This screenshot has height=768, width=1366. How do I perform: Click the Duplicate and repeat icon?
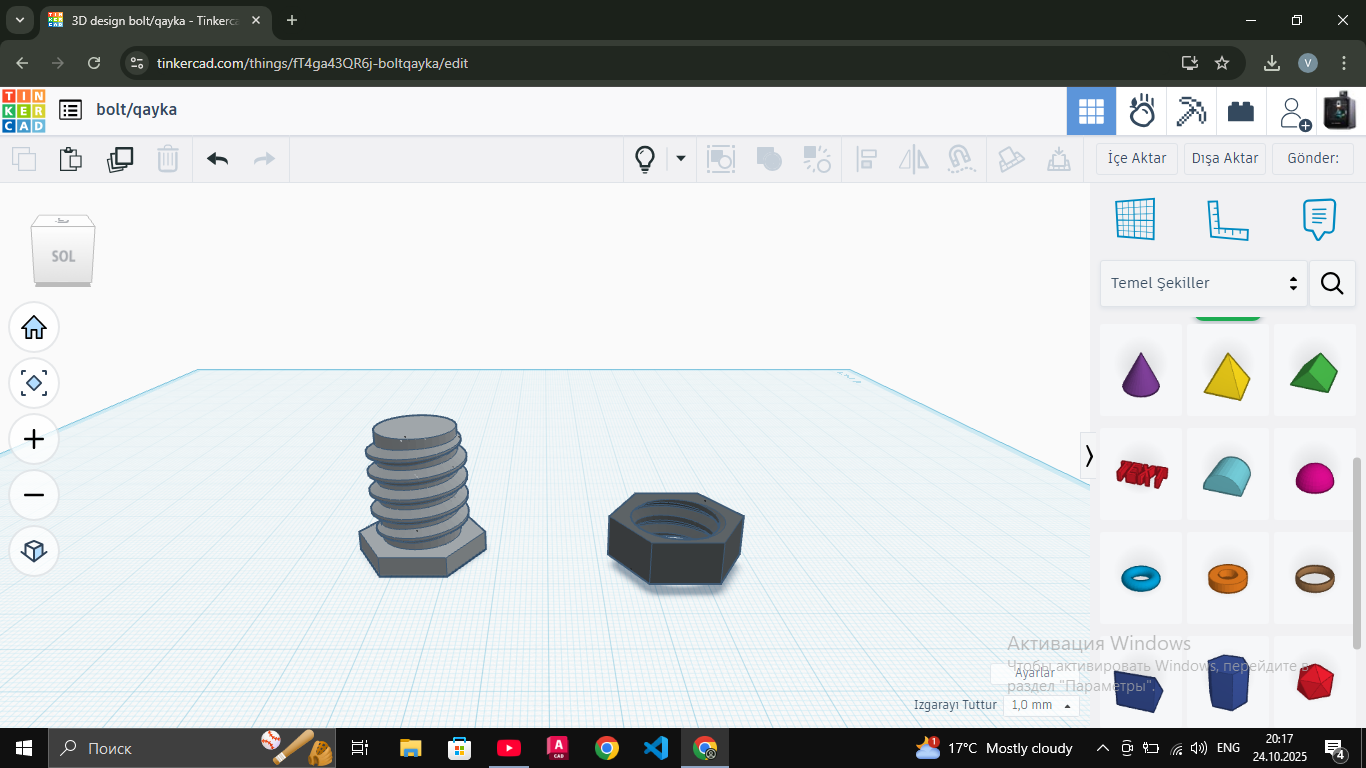(120, 159)
